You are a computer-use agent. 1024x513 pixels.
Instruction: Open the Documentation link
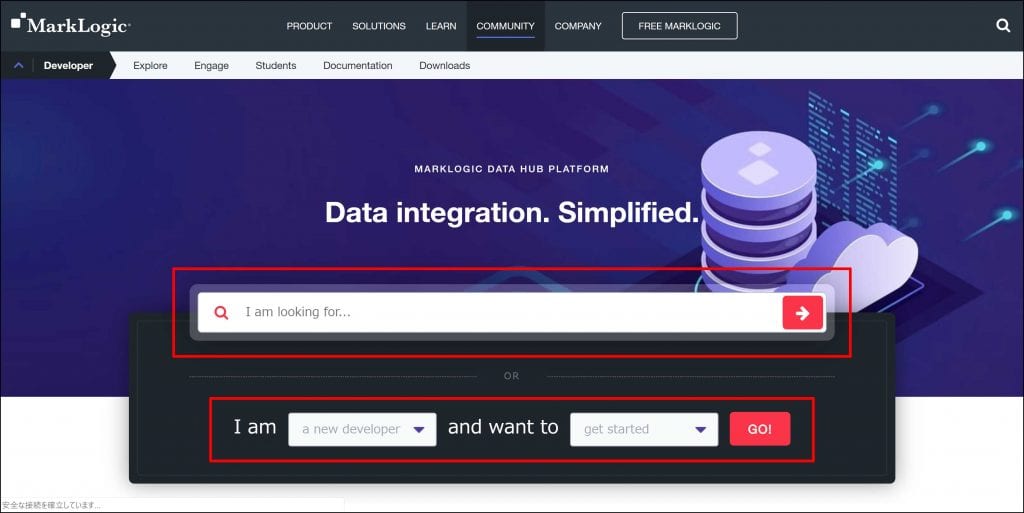(x=357, y=66)
